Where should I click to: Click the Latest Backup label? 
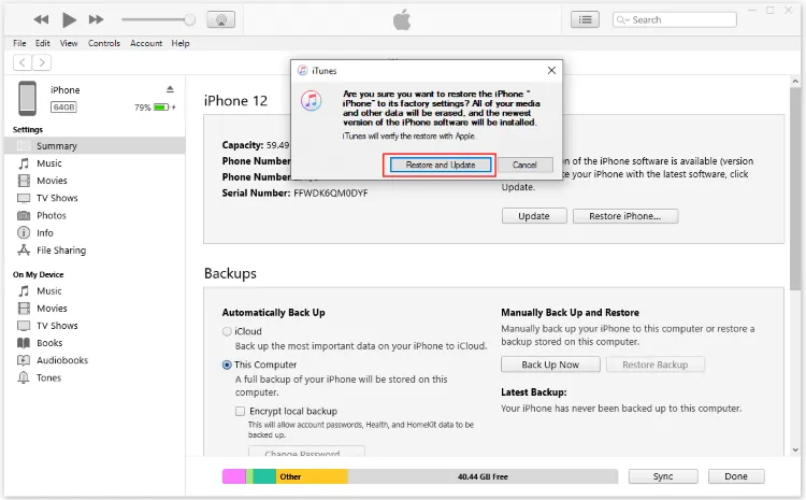coord(534,393)
